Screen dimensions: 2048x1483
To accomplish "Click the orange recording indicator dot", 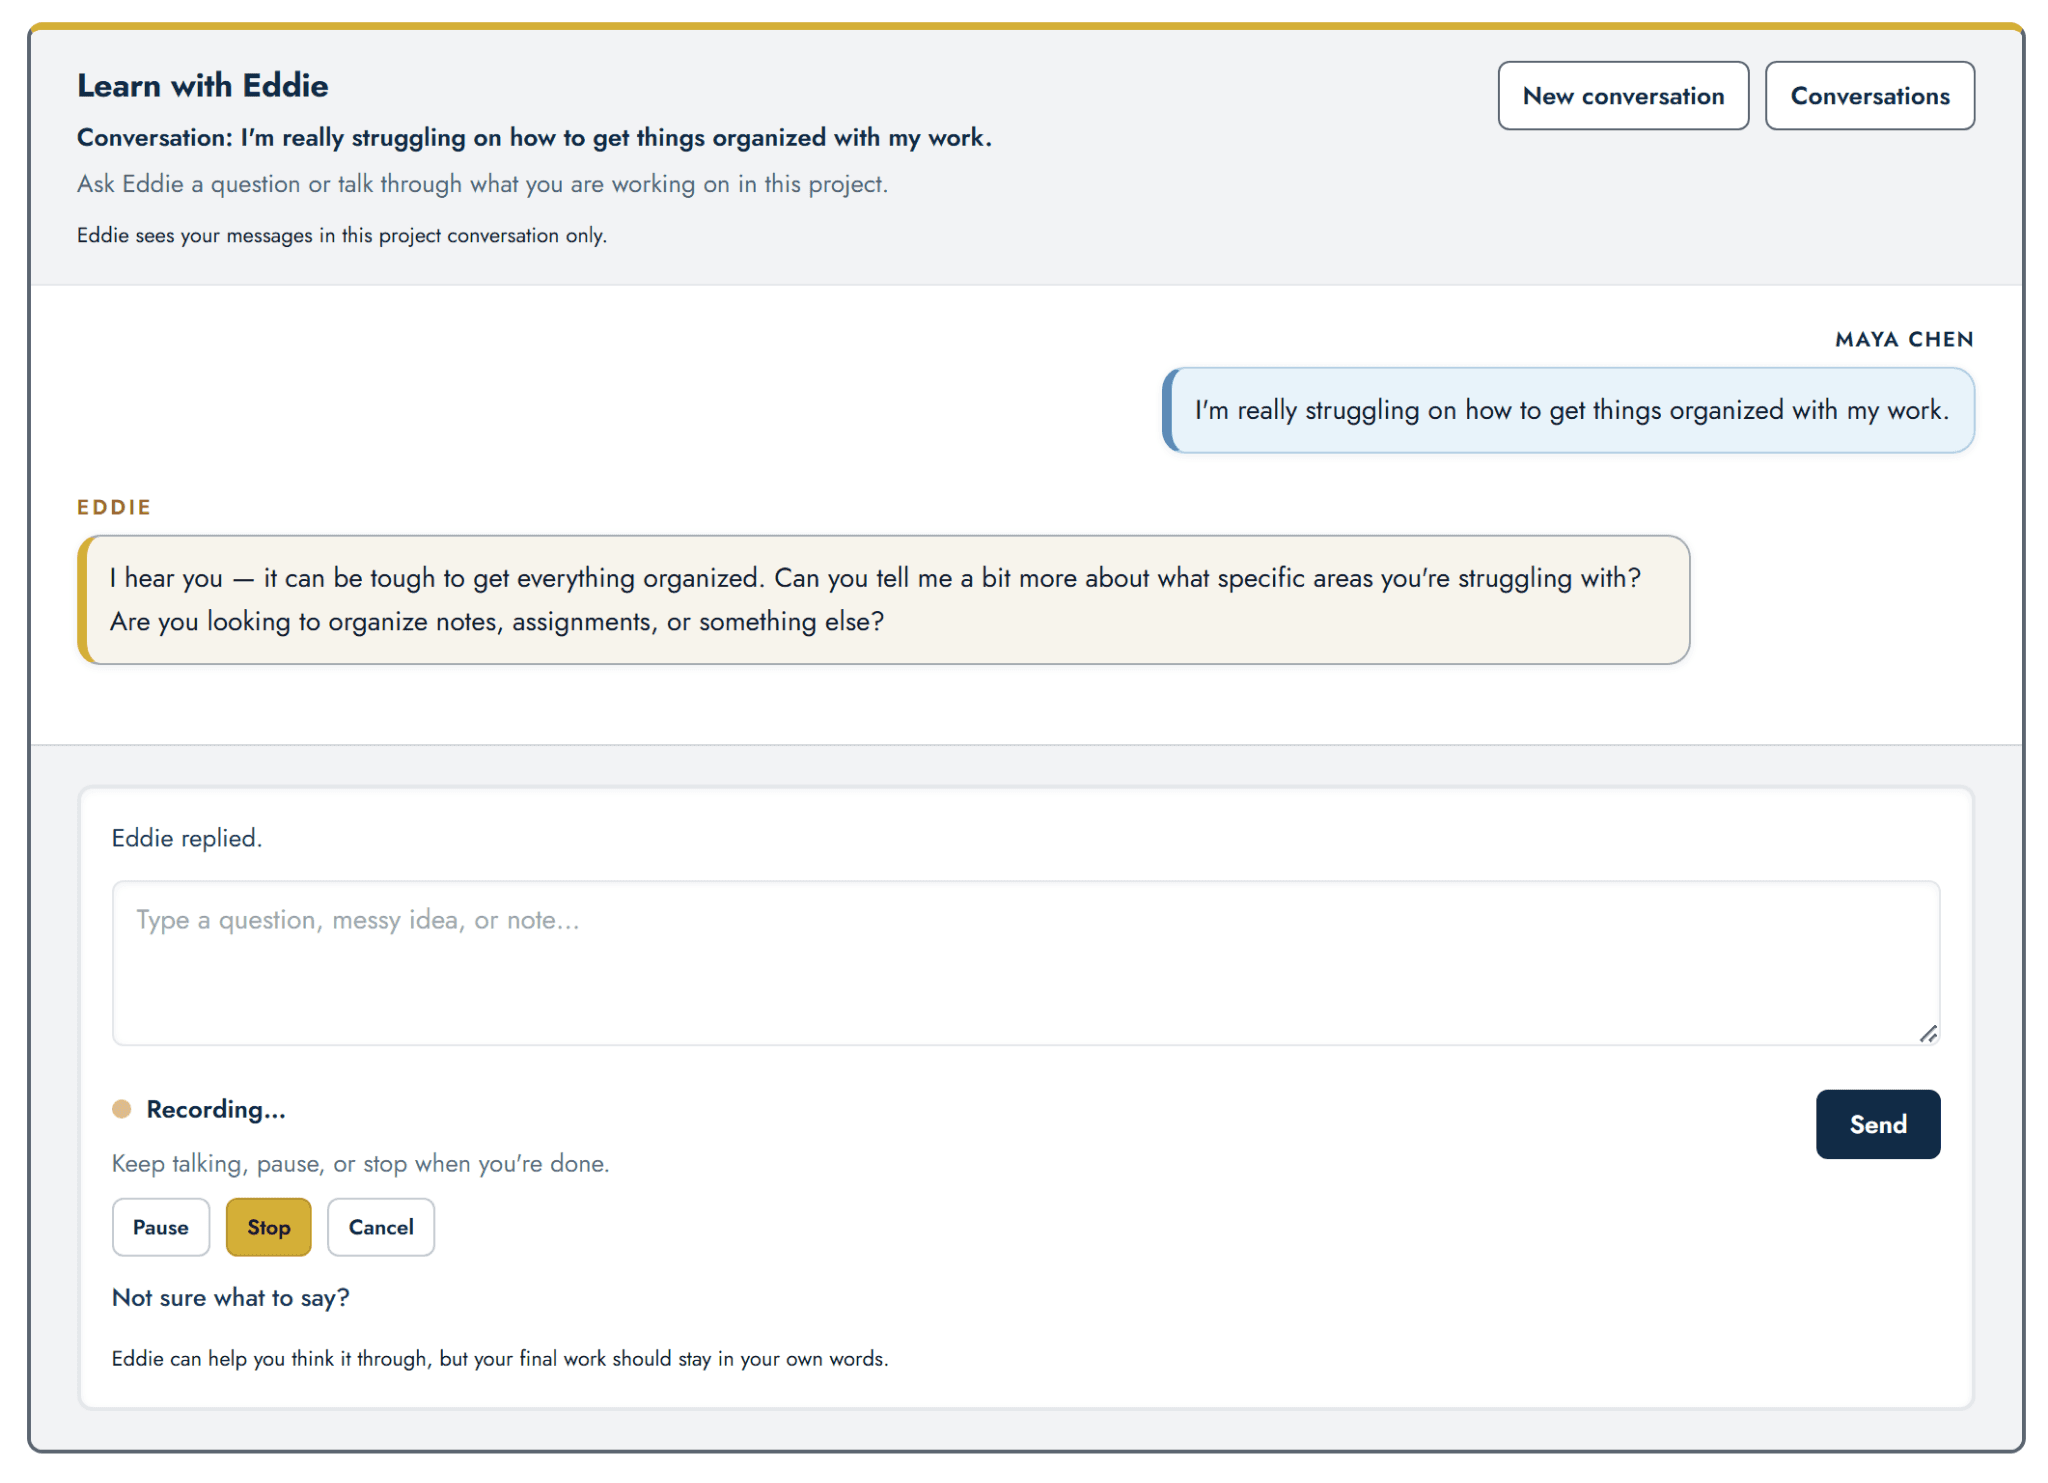I will tap(122, 1109).
